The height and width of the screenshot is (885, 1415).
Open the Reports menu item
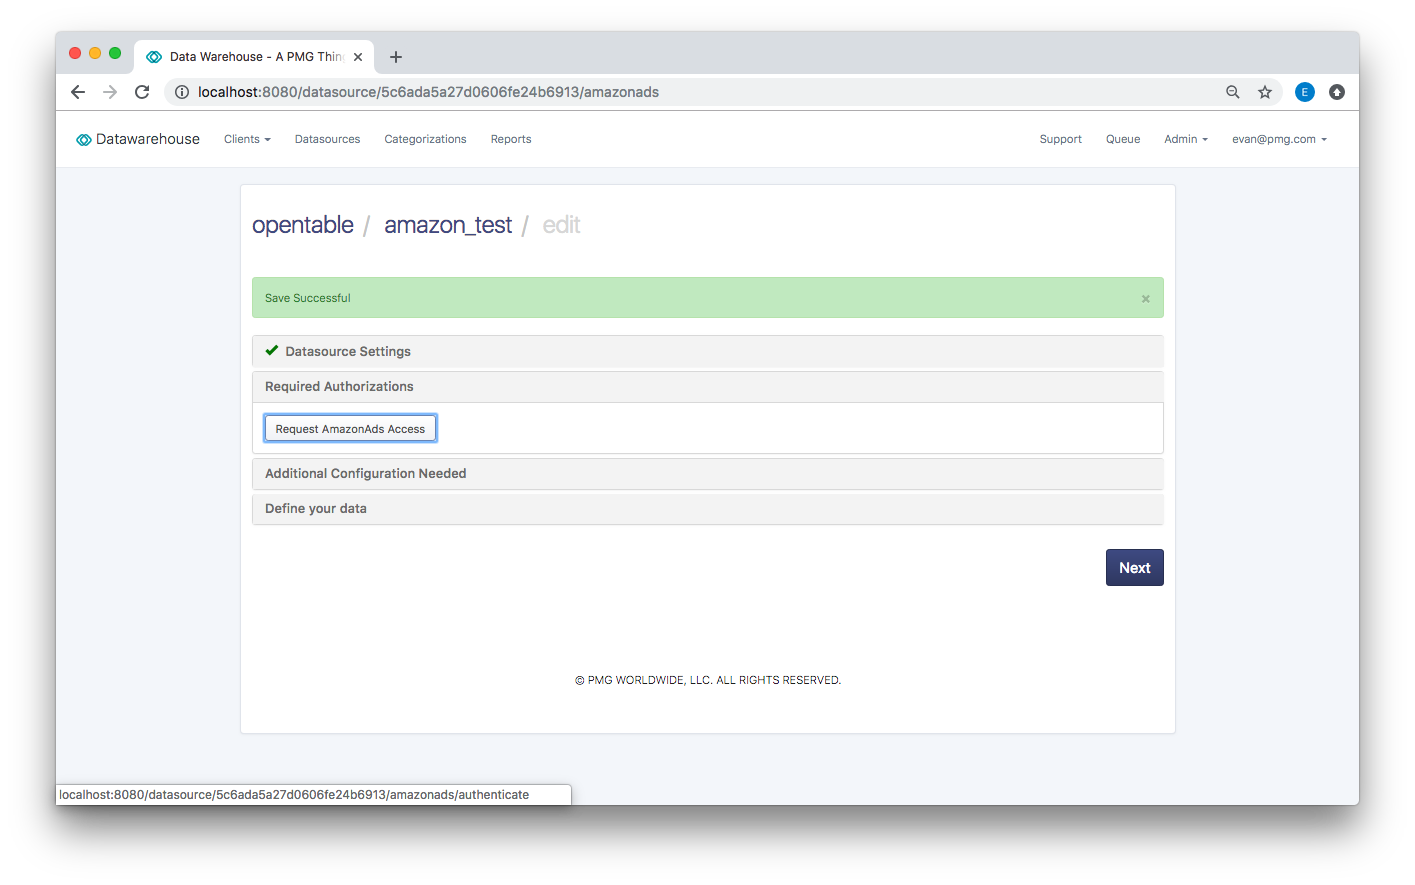511,139
